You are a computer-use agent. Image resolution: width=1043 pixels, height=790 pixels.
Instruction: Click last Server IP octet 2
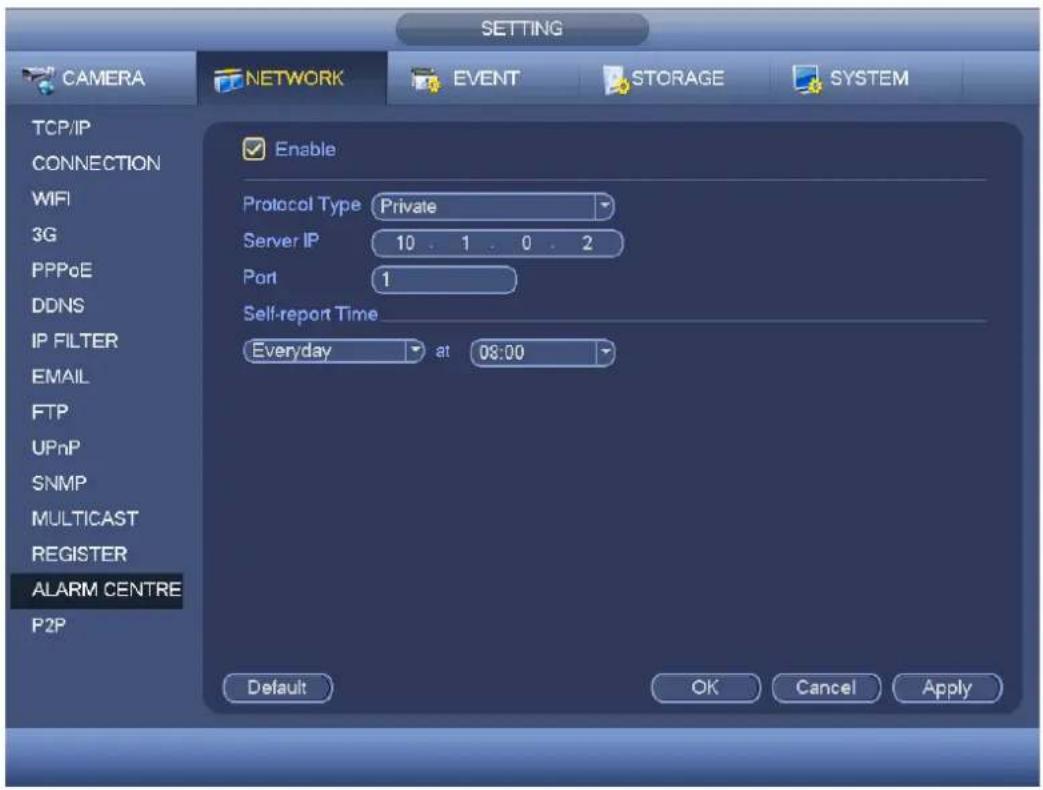coord(587,243)
